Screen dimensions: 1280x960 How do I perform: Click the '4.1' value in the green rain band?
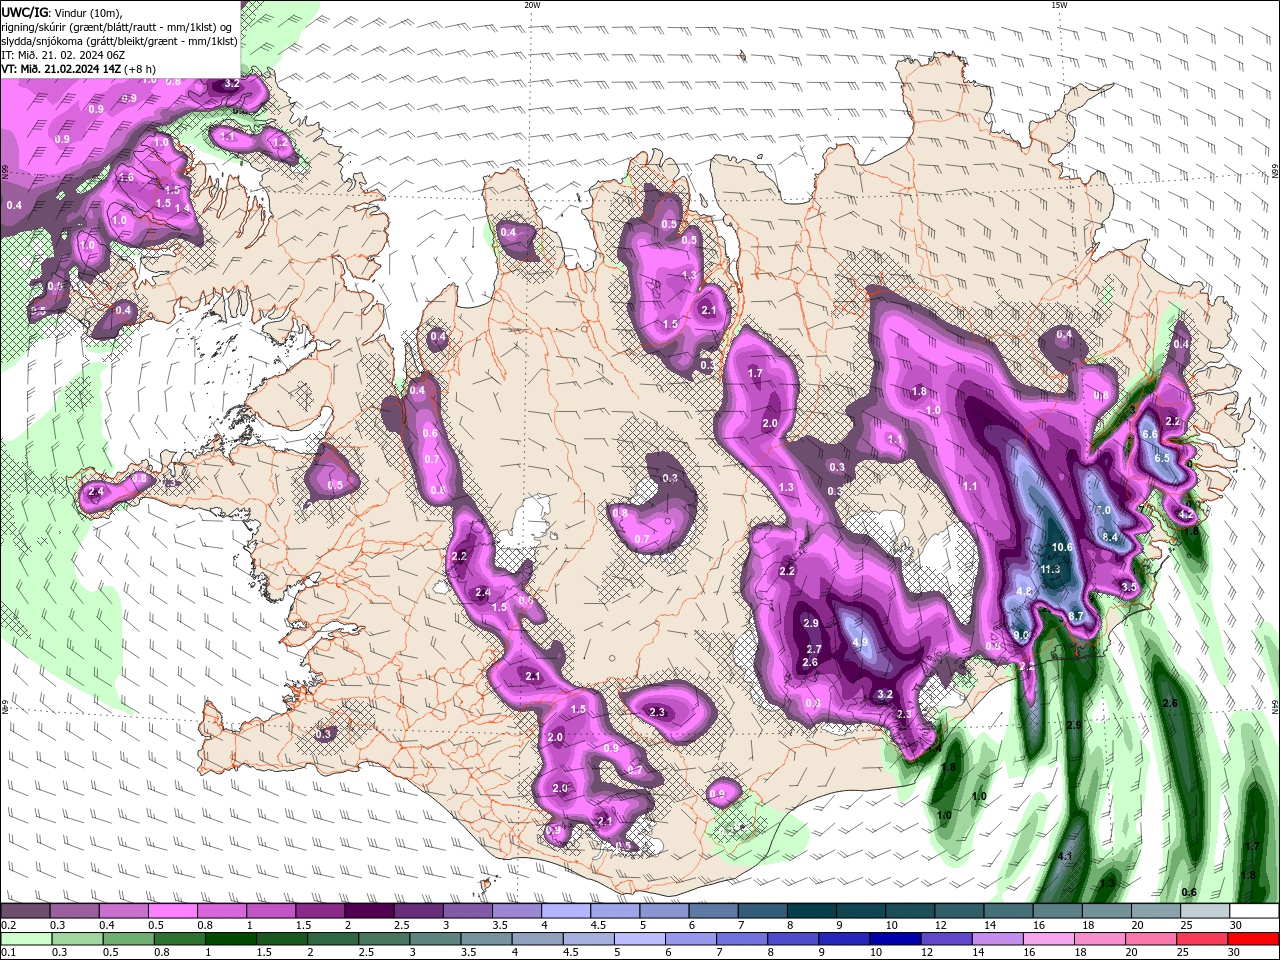click(1065, 857)
